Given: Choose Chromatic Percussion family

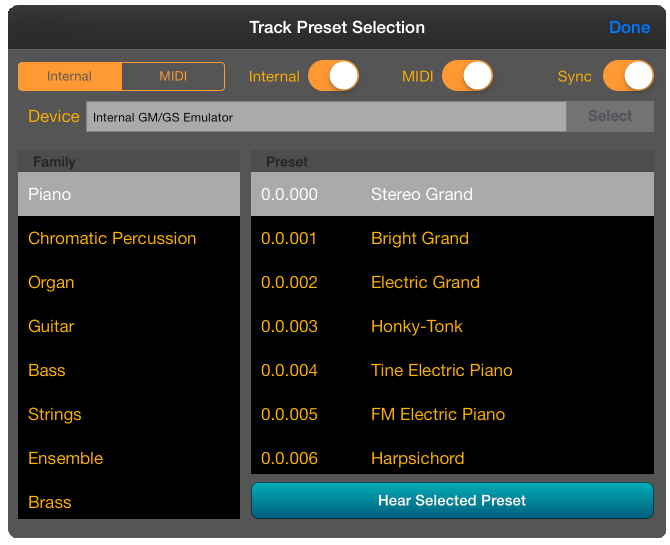Looking at the screenshot, I should [x=129, y=238].
